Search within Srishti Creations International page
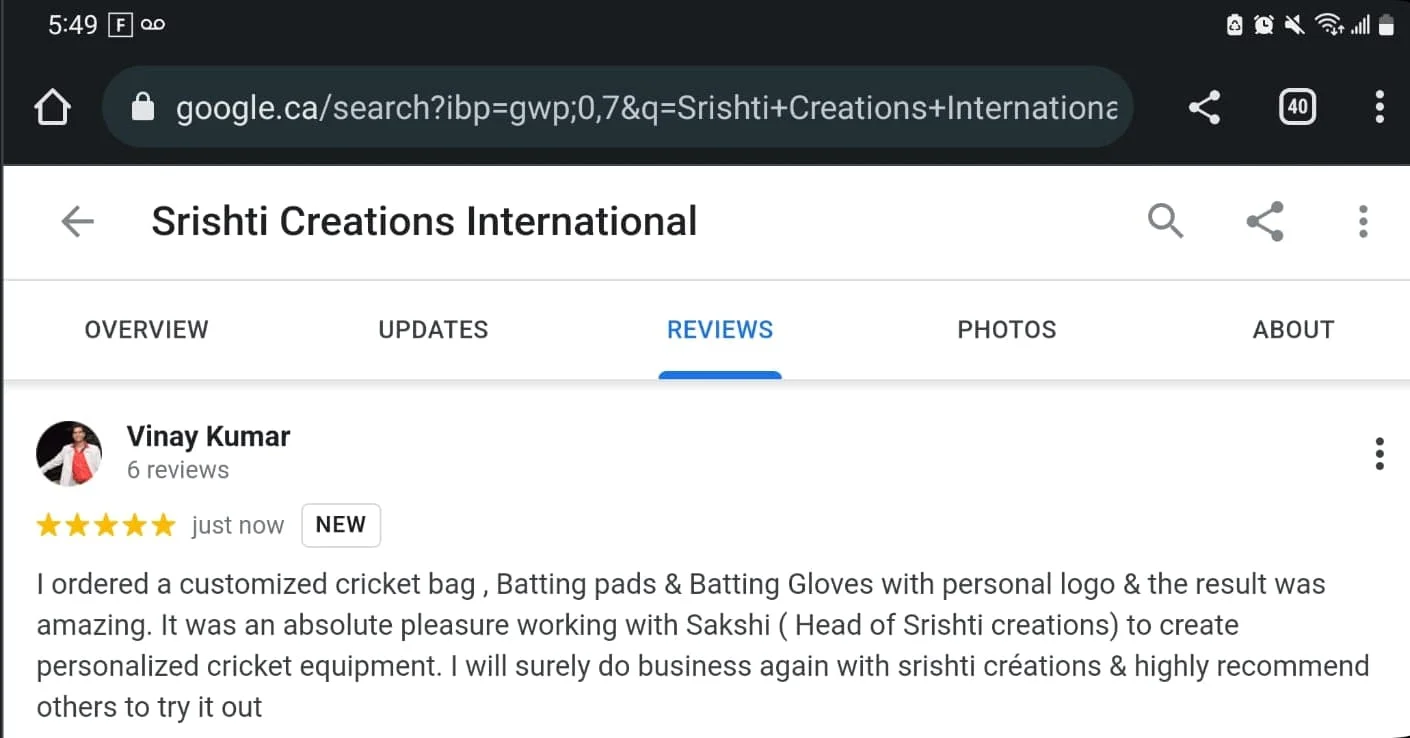 pos(1165,221)
